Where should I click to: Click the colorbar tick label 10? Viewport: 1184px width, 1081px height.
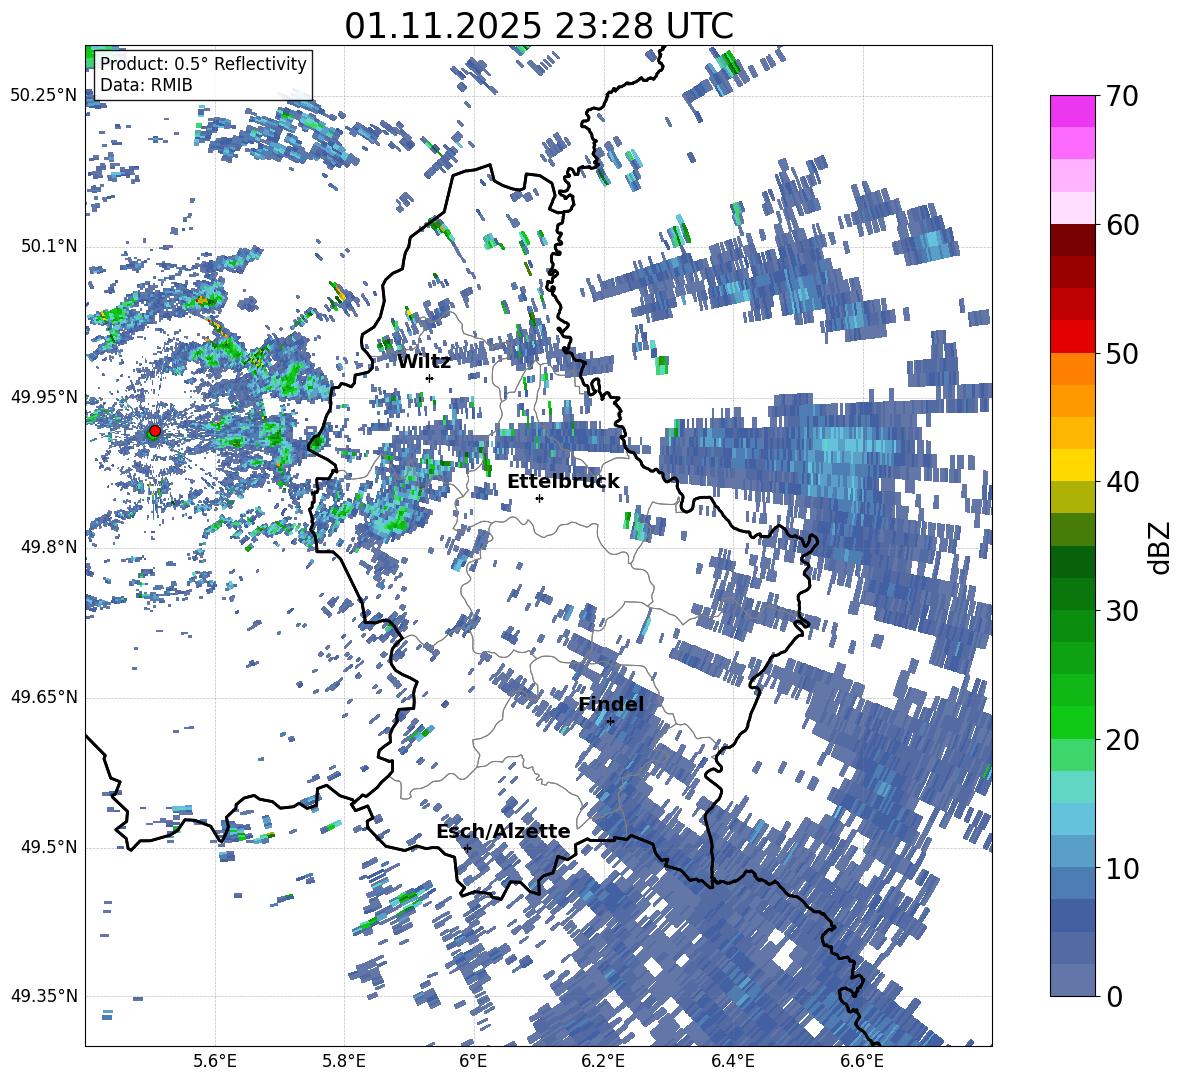click(x=1121, y=868)
